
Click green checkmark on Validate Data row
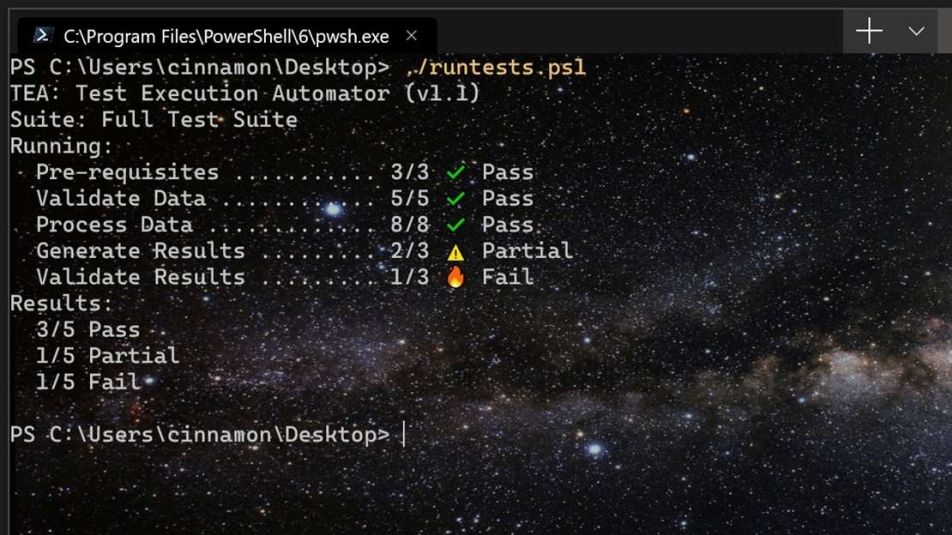coord(456,199)
